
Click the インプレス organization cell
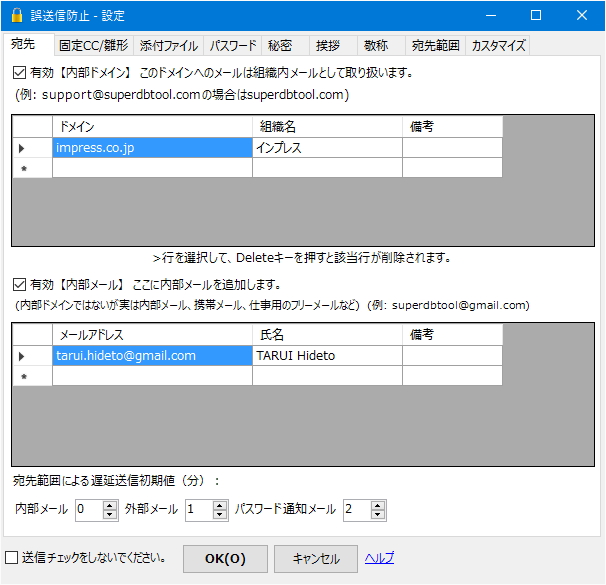327,148
